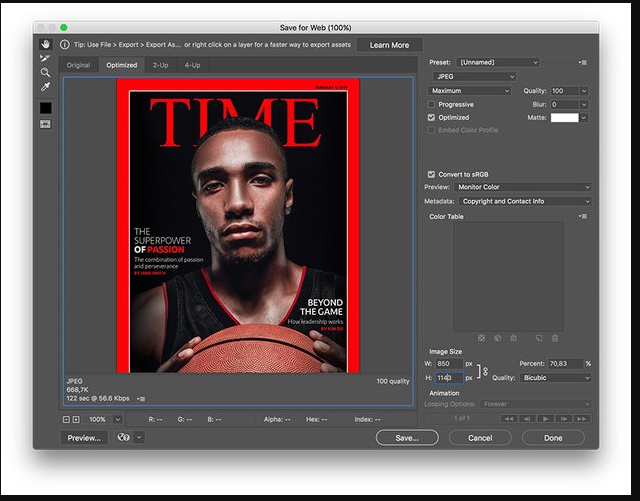The image size is (640, 501).
Task: Select the Eyedropper tool
Action: 45,87
